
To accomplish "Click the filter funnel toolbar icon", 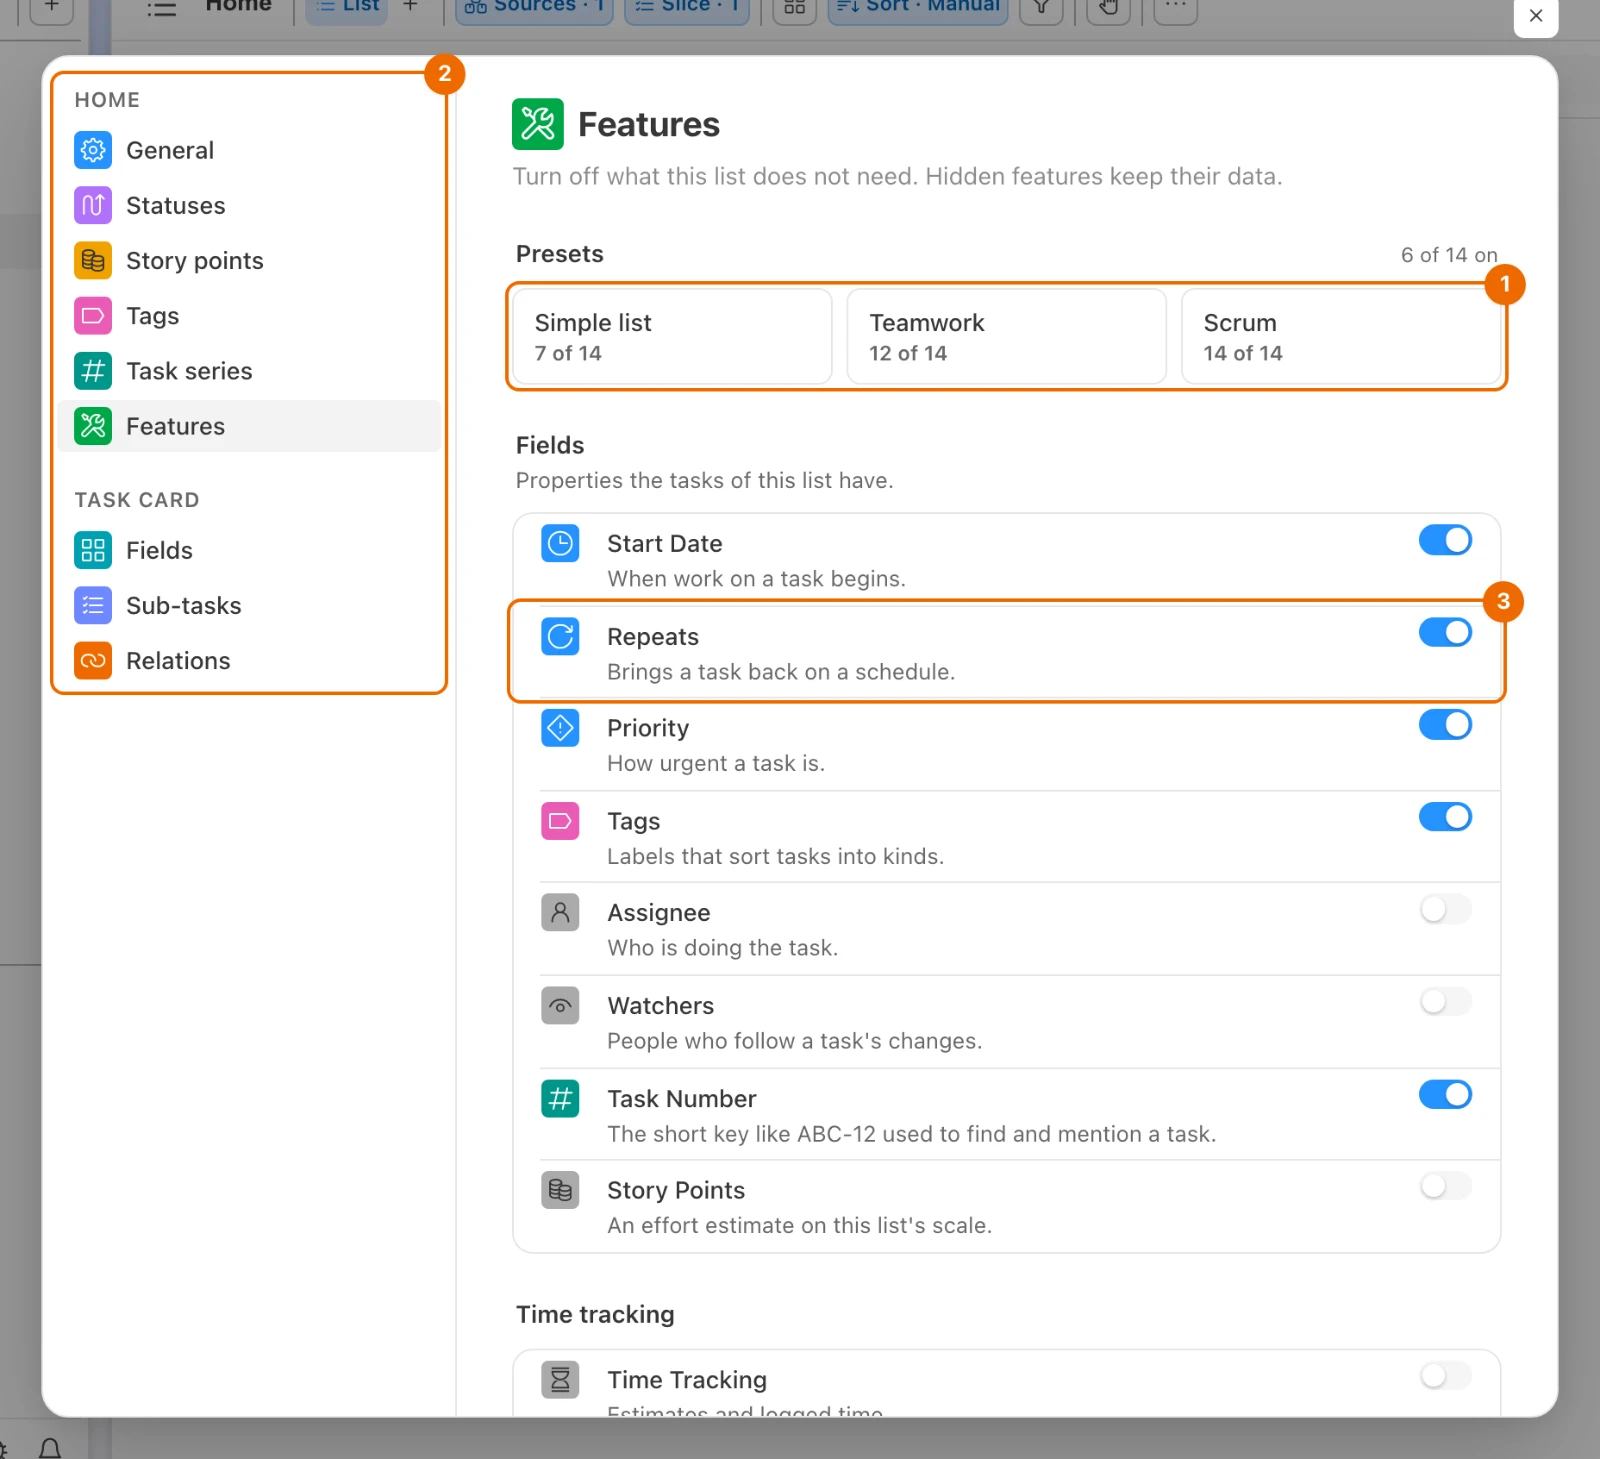I will pyautogui.click(x=1041, y=8).
